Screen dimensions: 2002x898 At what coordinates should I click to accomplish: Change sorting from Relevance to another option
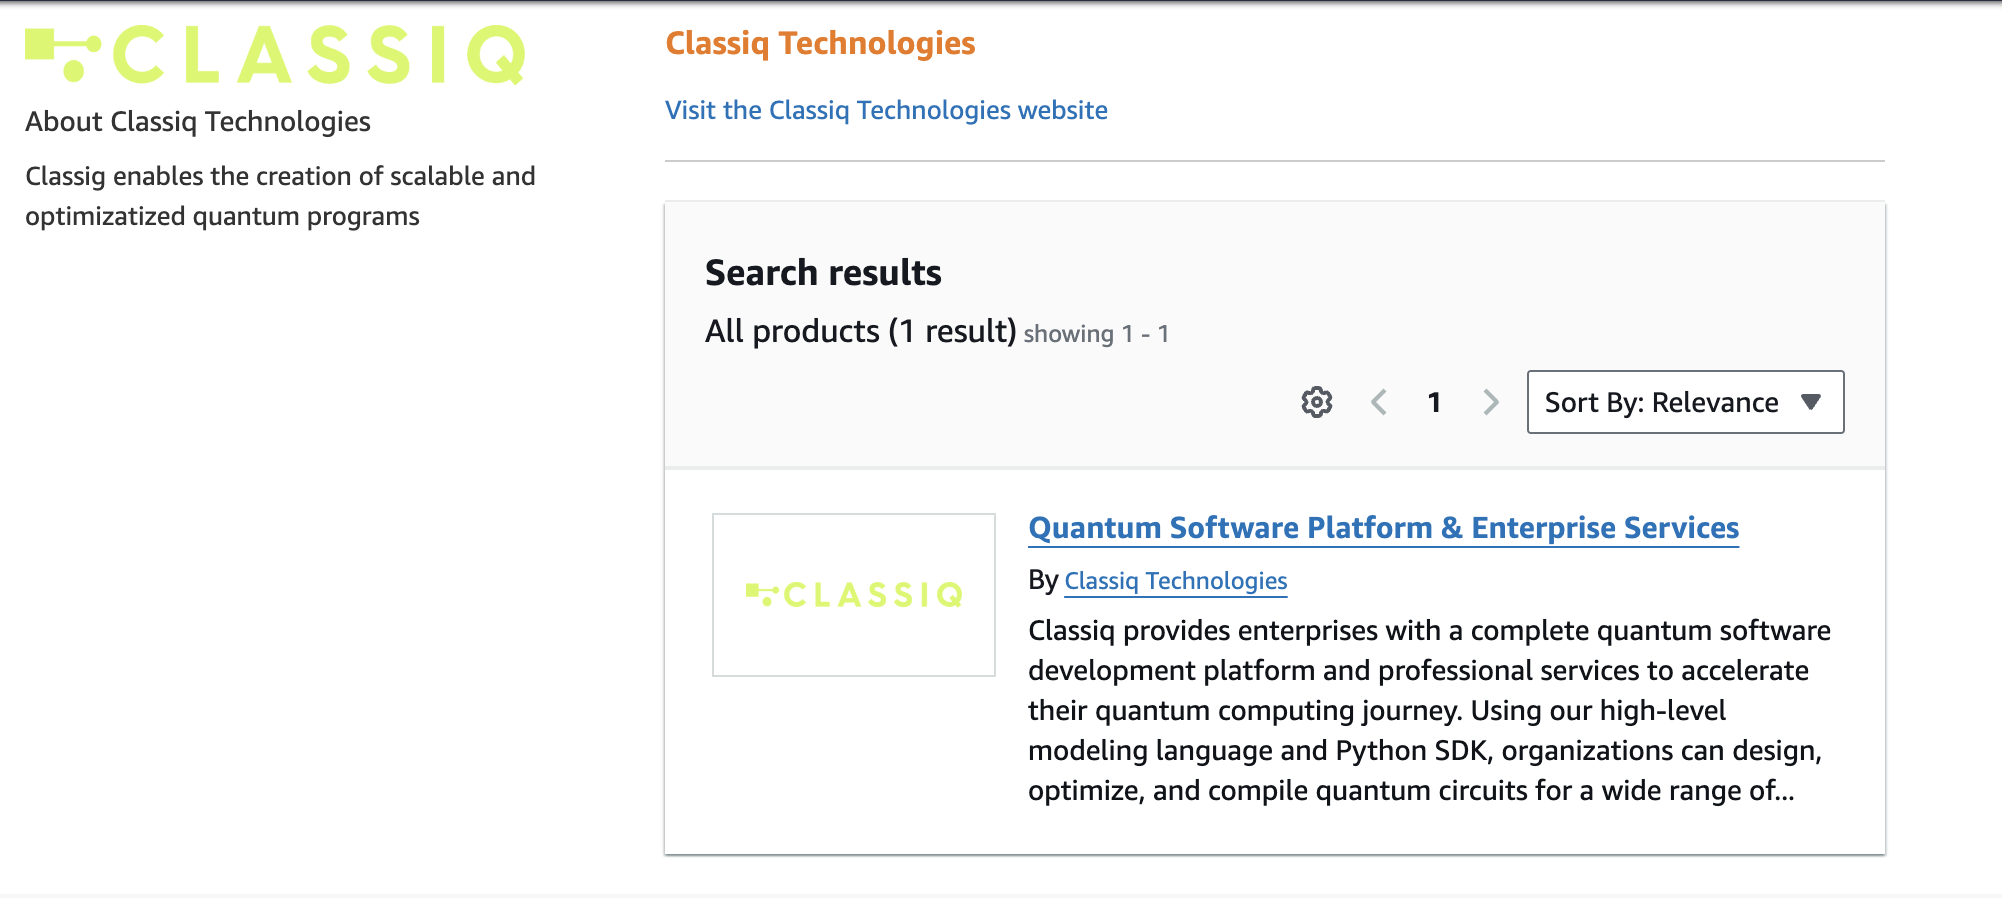click(x=1685, y=402)
